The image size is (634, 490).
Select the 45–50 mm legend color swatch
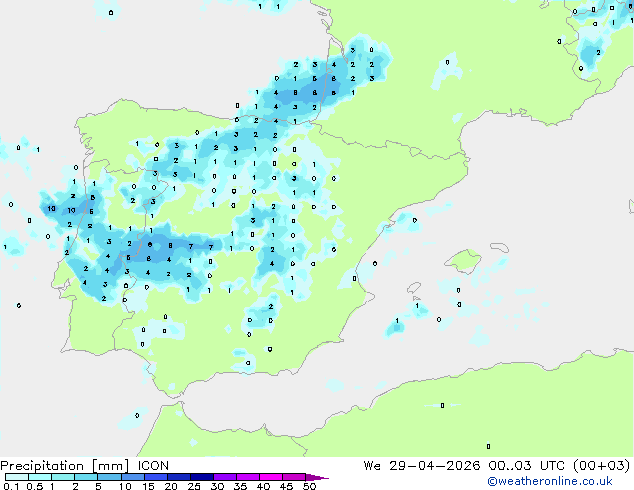coord(294,477)
